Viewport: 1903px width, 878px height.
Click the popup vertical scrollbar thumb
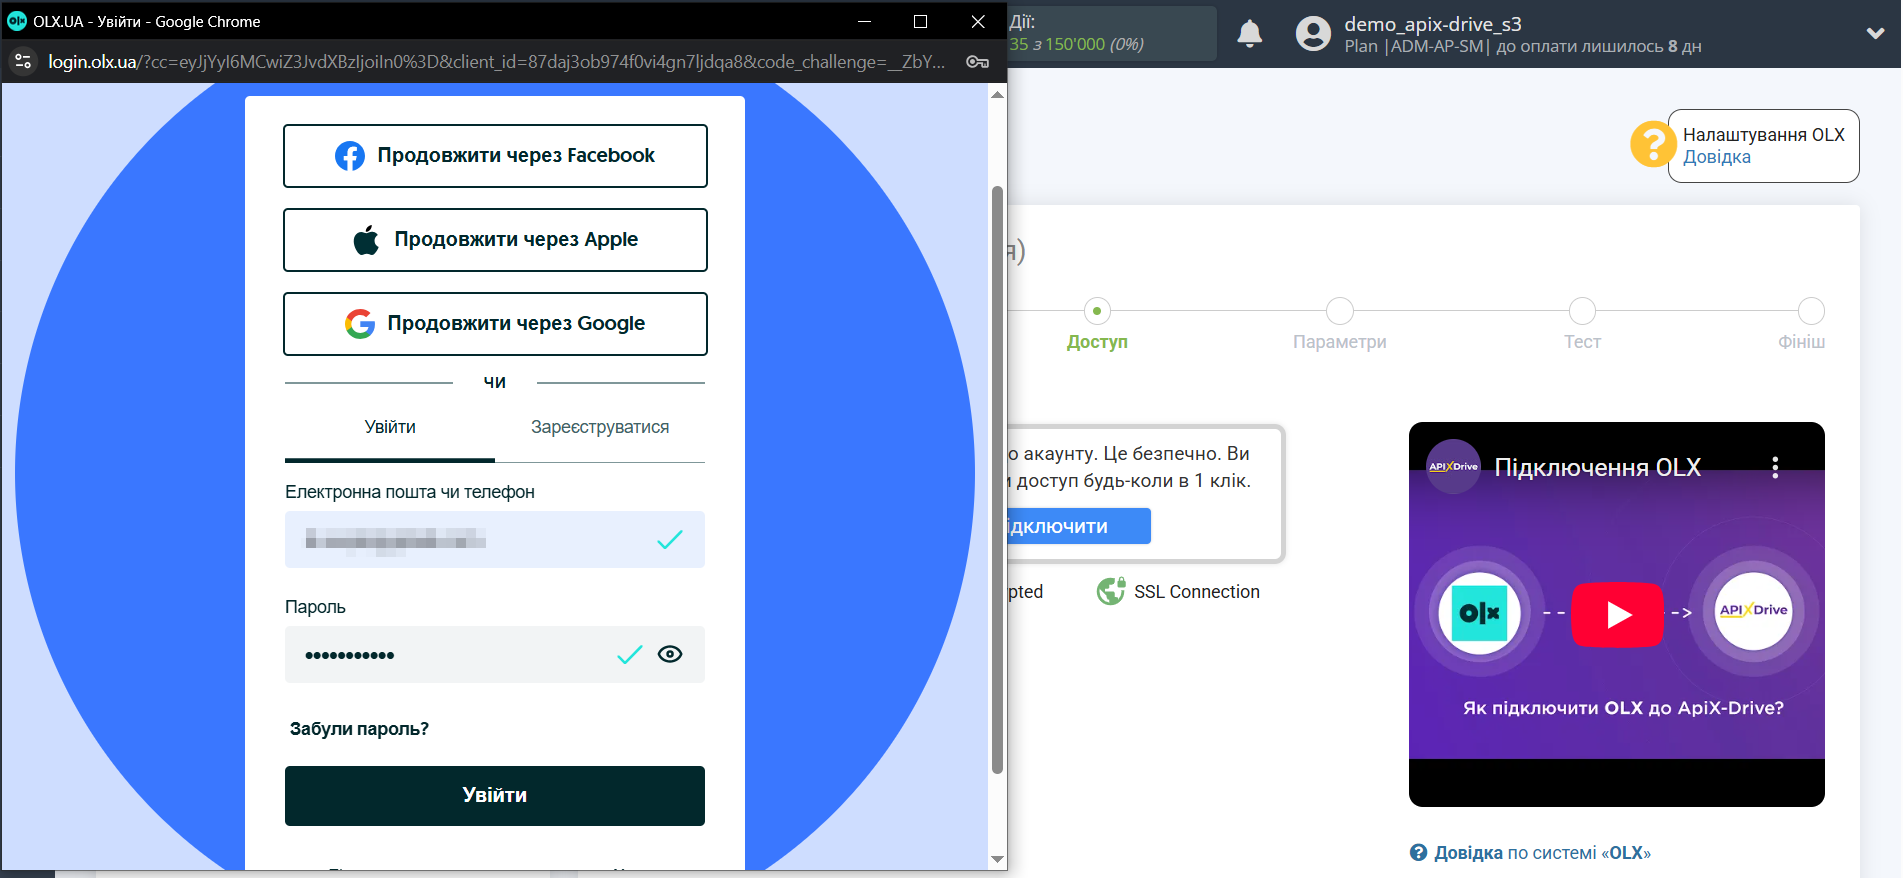(997, 480)
